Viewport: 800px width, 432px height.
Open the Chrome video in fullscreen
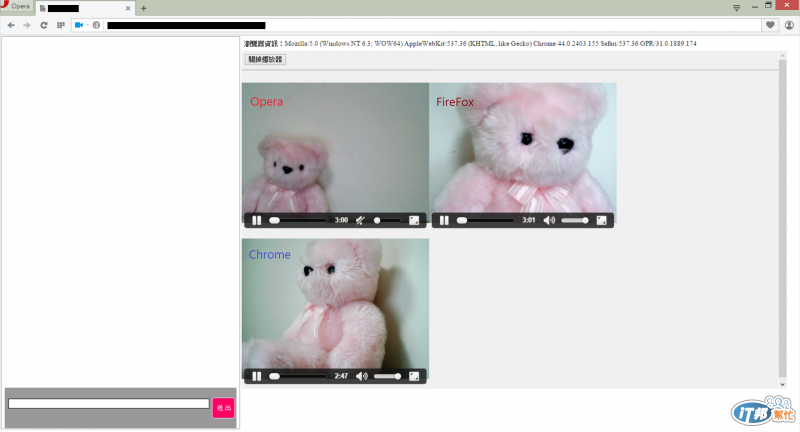click(x=414, y=376)
